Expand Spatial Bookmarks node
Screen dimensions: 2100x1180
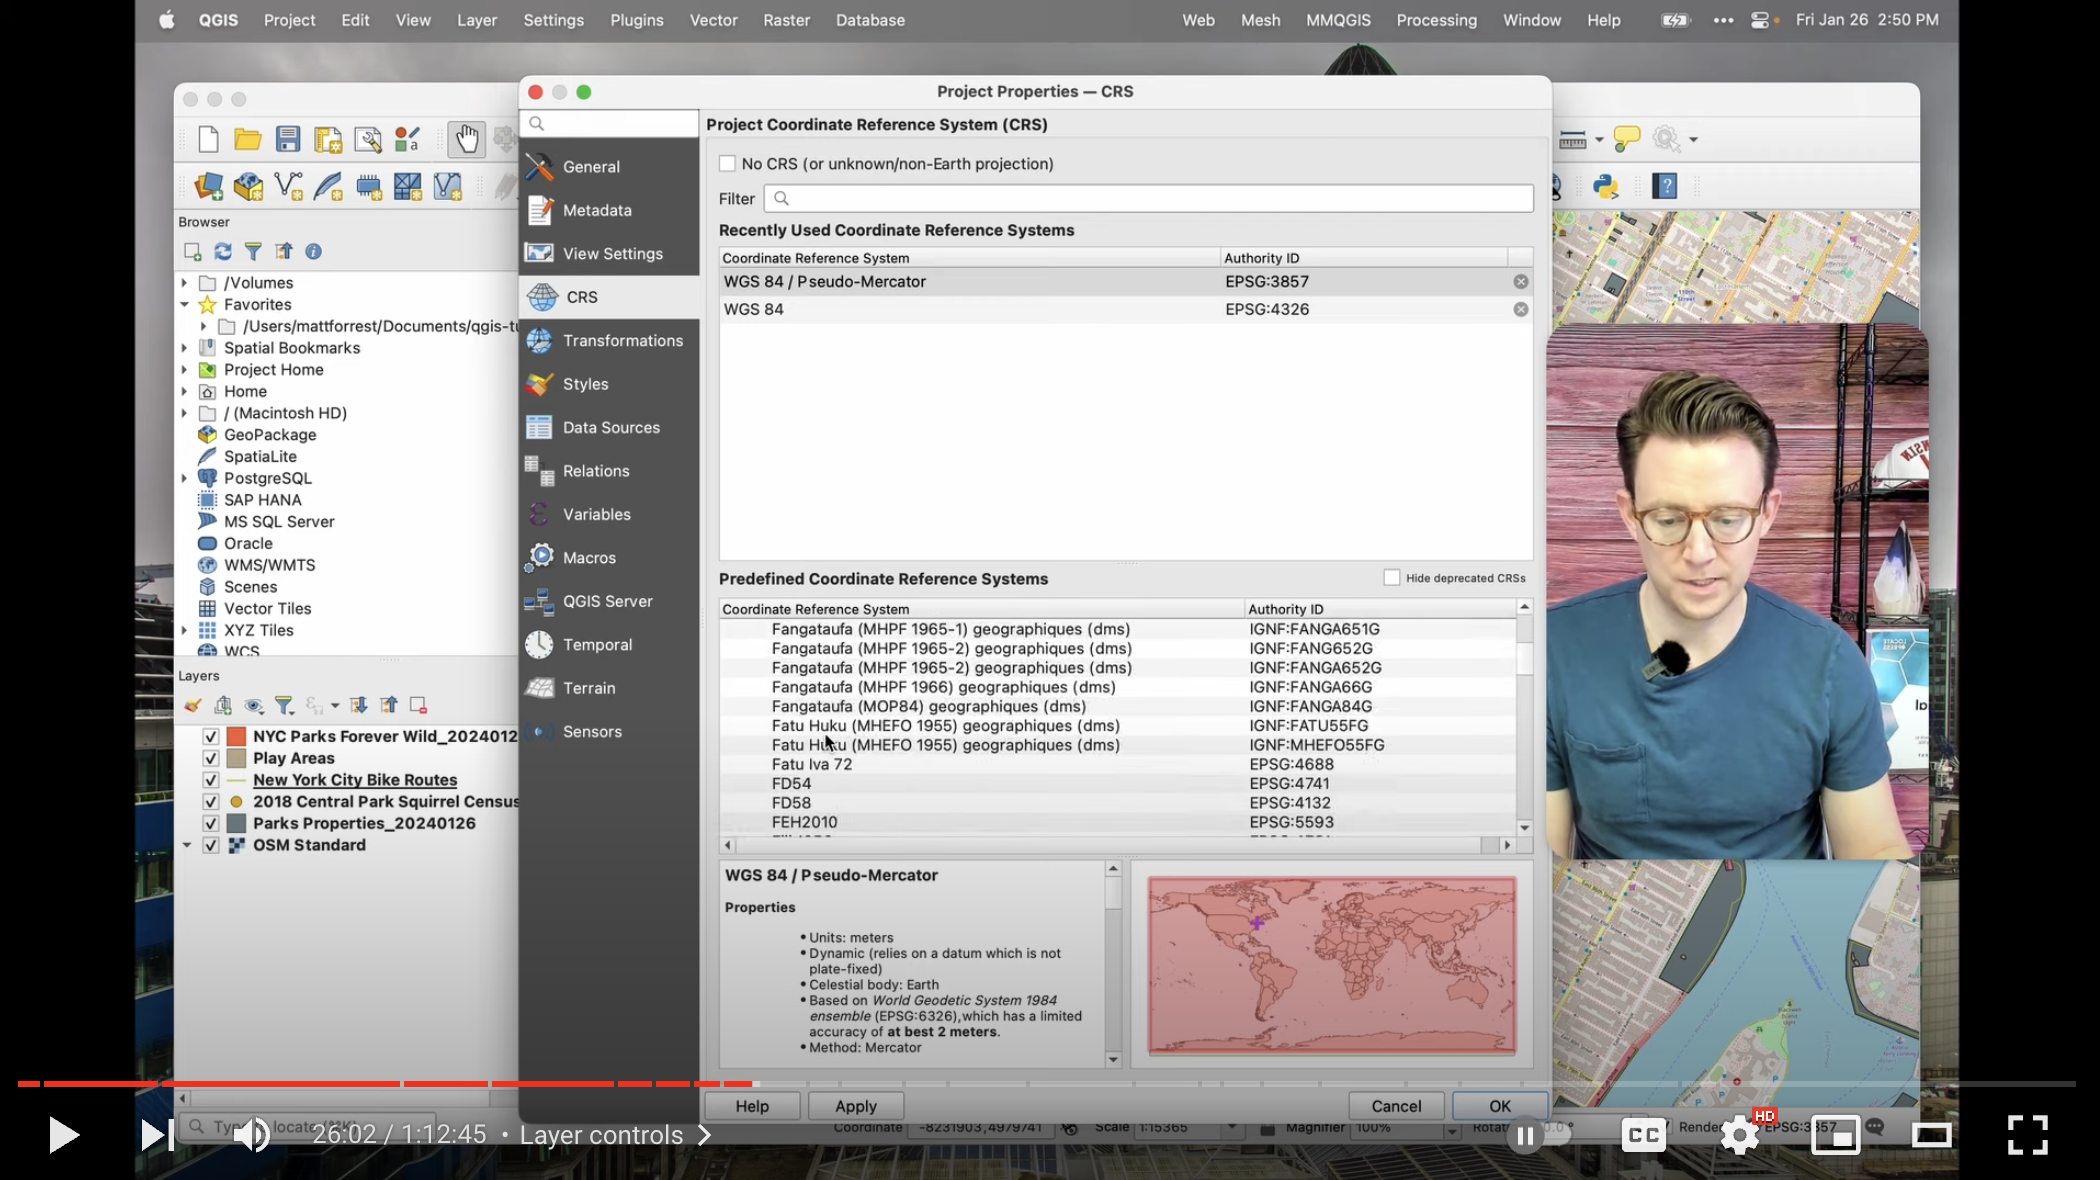click(185, 348)
